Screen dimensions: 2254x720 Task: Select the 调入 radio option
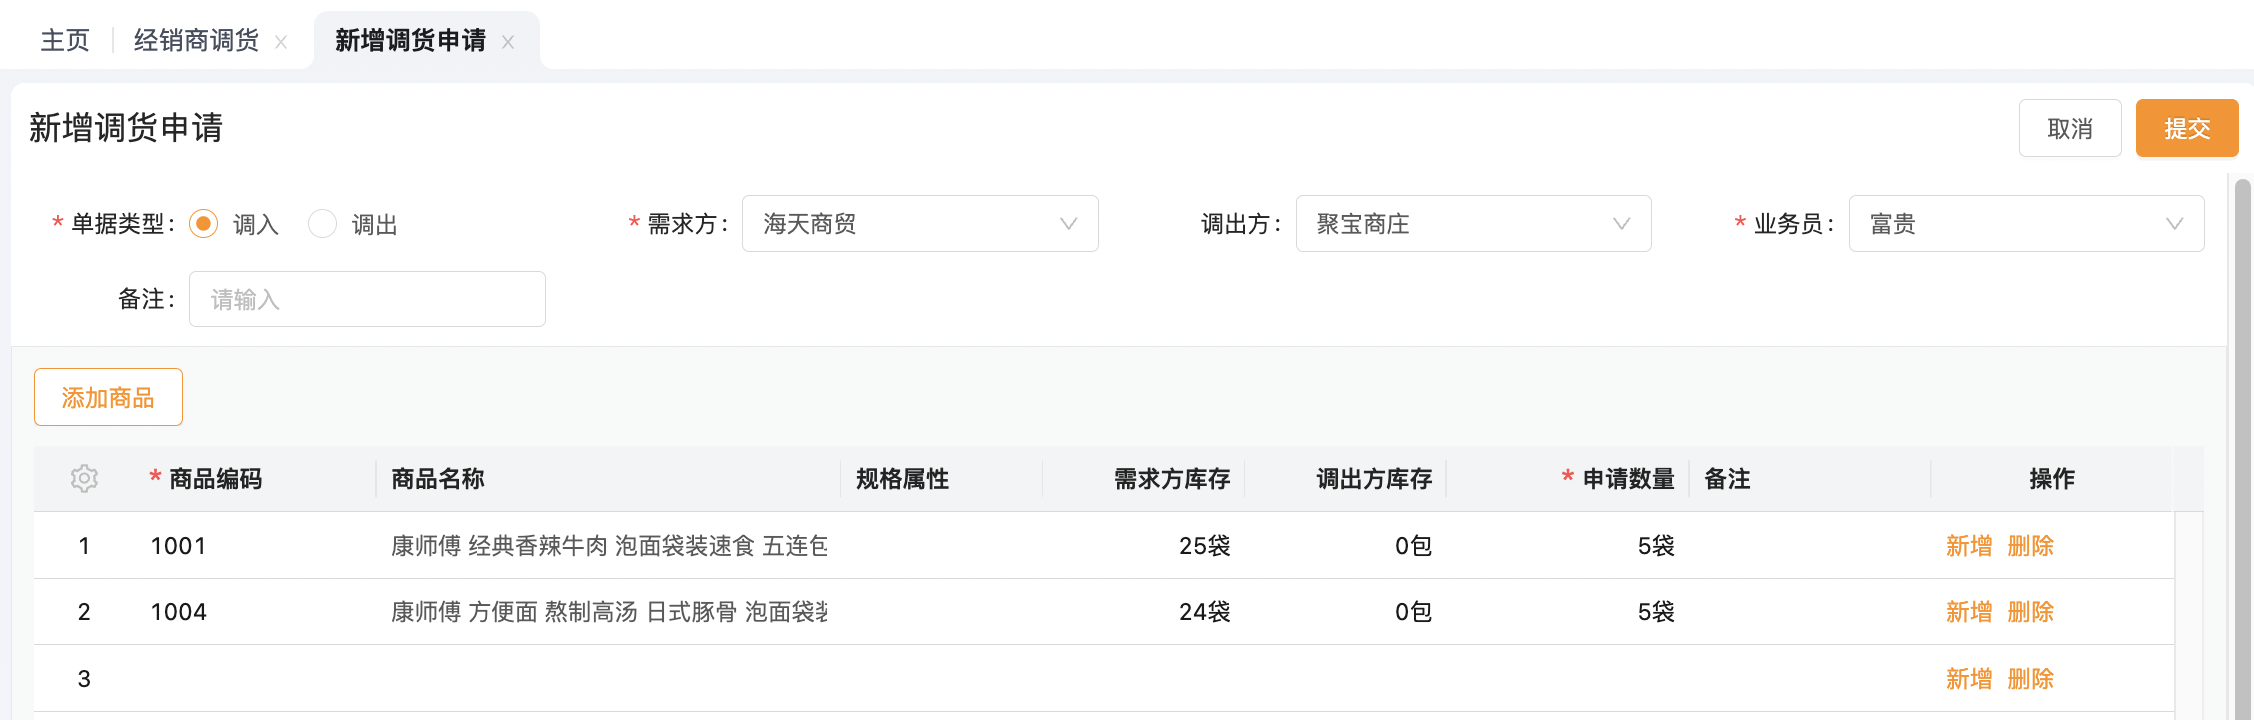coord(204,224)
